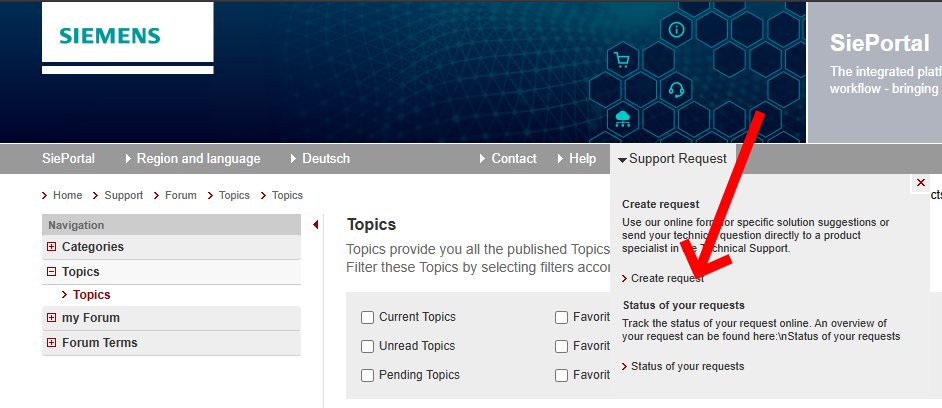
Task: Expand the Forum Terms plus icon
Action: point(51,343)
